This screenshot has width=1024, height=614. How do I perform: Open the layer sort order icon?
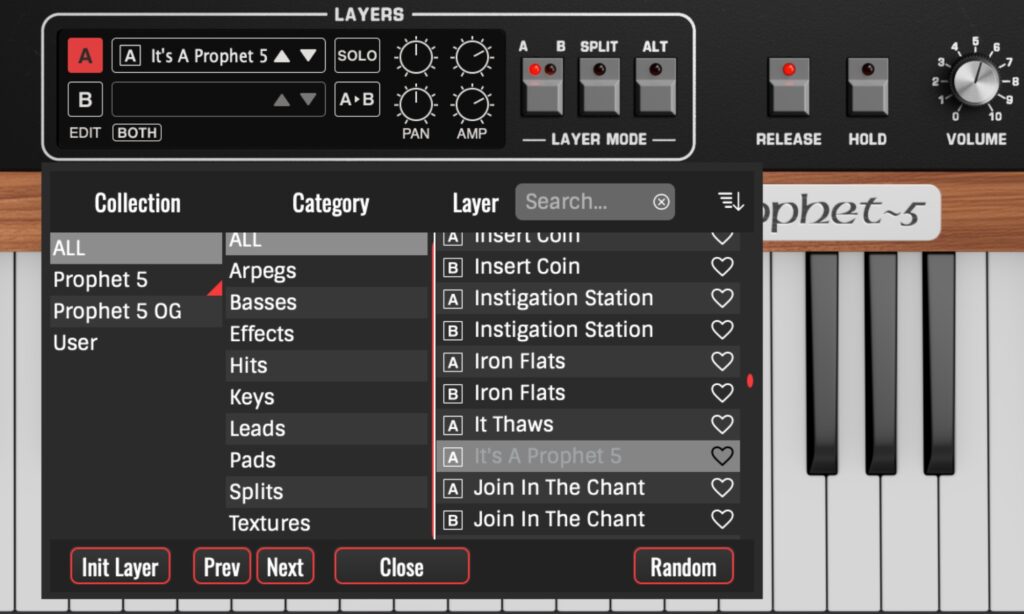pos(731,201)
